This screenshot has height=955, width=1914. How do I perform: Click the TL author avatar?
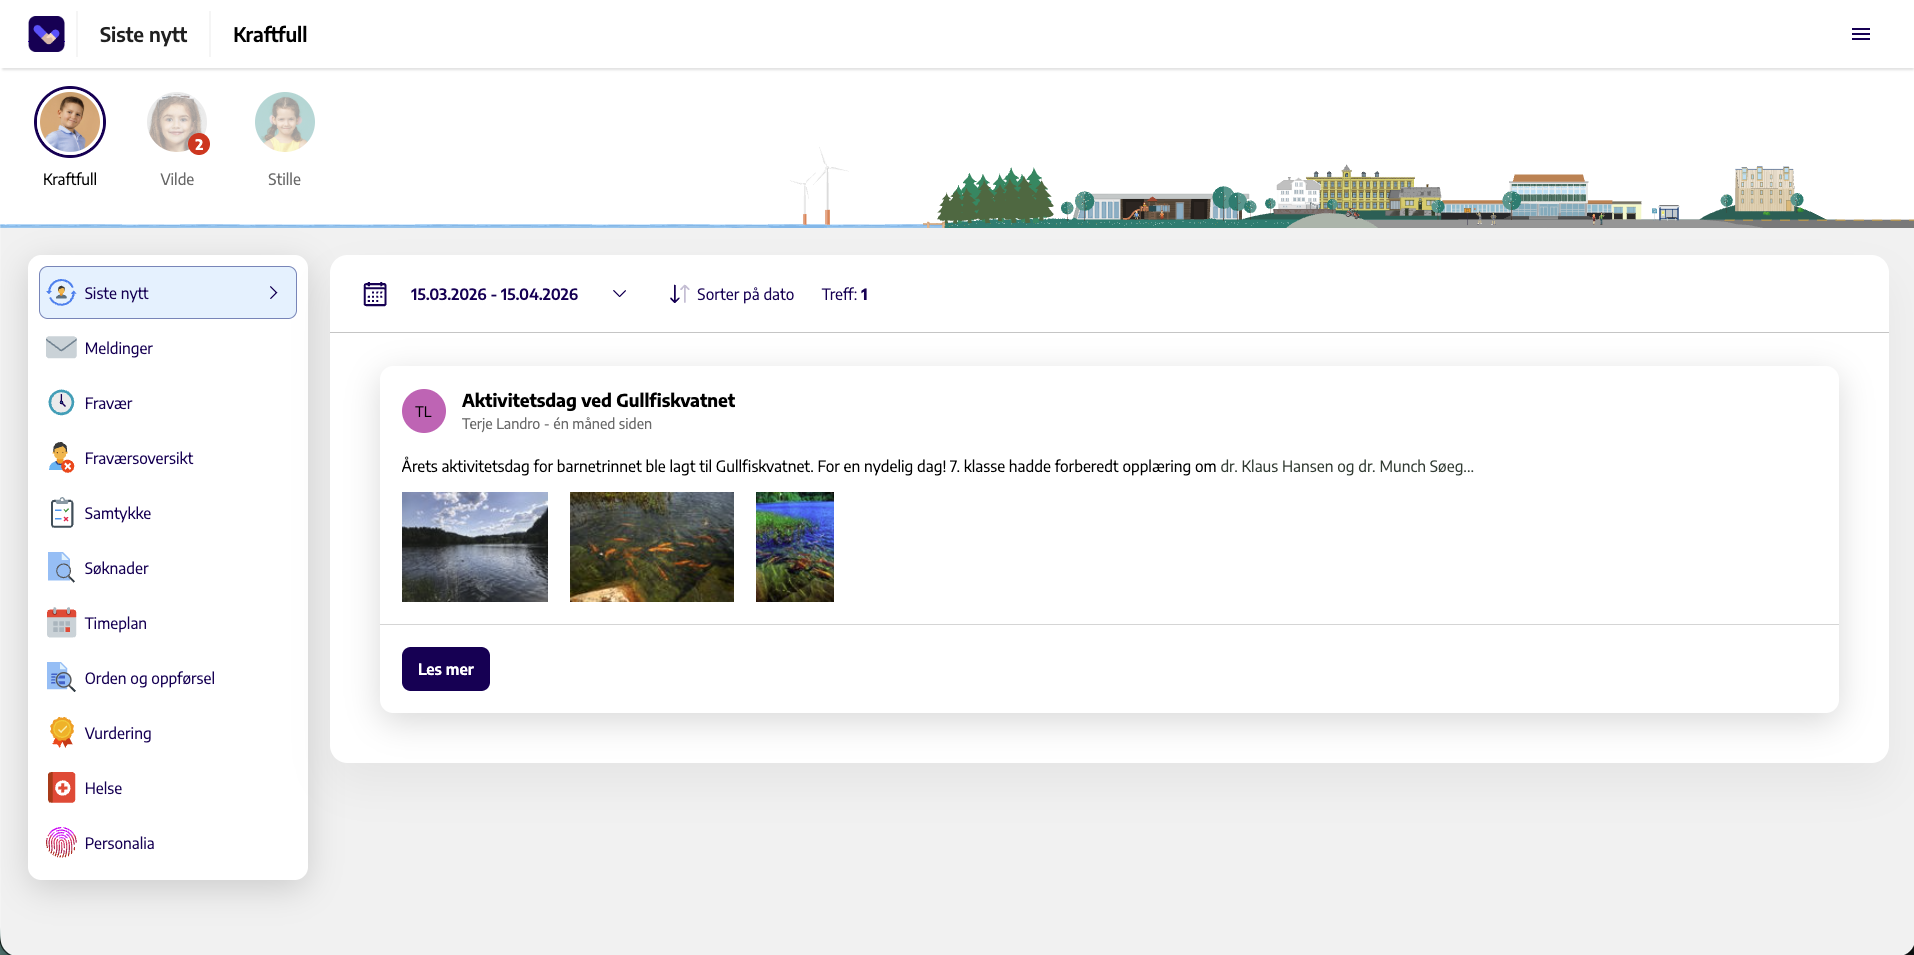click(x=424, y=411)
